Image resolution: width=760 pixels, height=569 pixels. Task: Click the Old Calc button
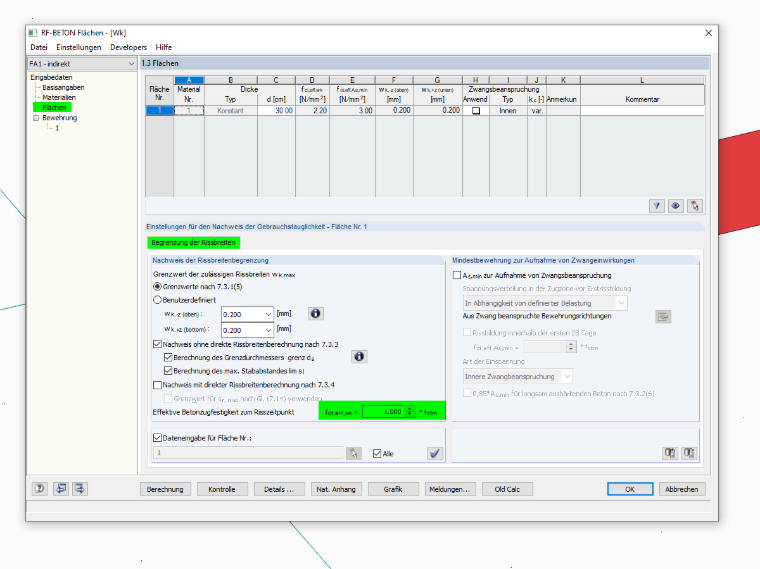click(x=507, y=489)
